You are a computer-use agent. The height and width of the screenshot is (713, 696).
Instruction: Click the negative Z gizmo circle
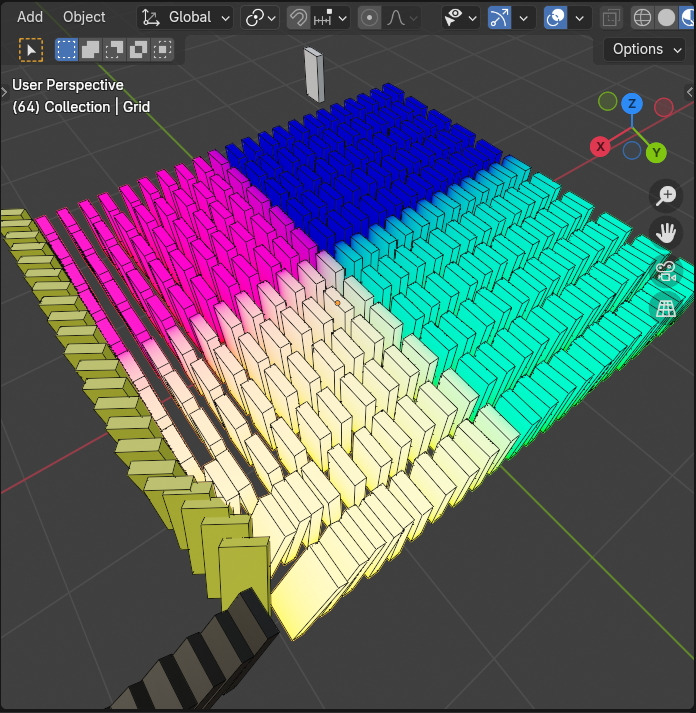pyautogui.click(x=632, y=151)
